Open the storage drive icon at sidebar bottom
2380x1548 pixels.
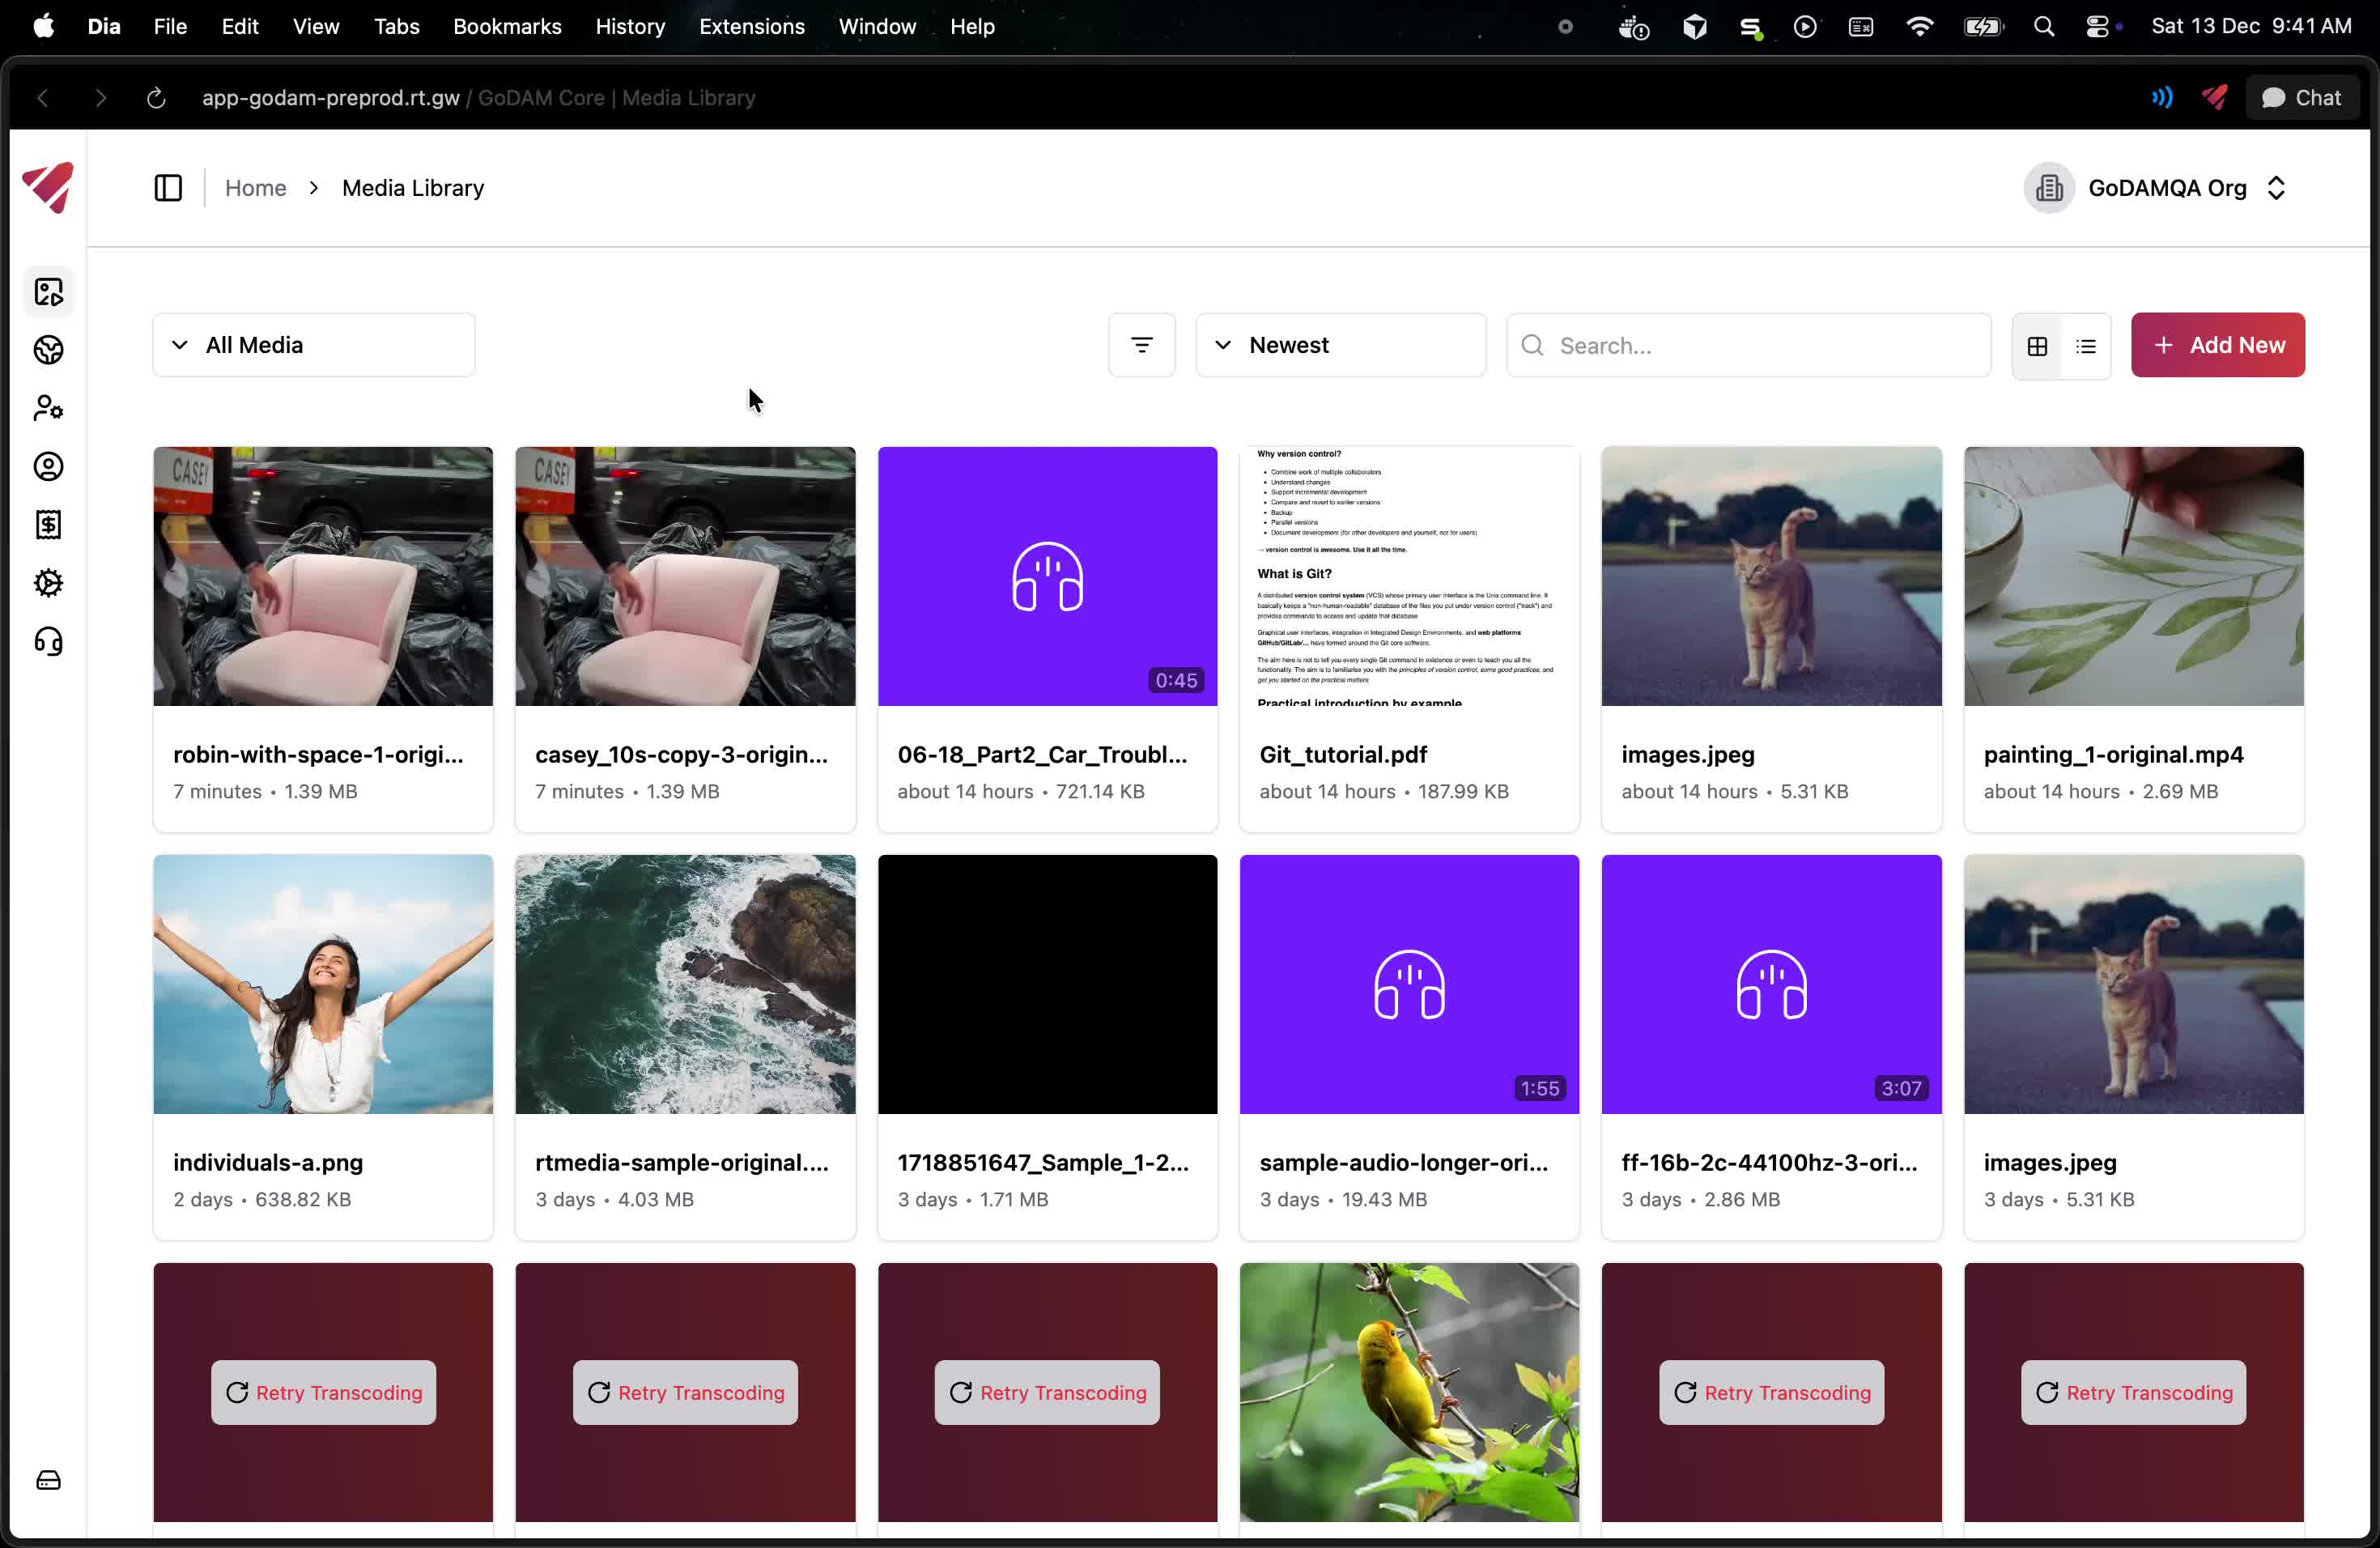click(48, 1480)
